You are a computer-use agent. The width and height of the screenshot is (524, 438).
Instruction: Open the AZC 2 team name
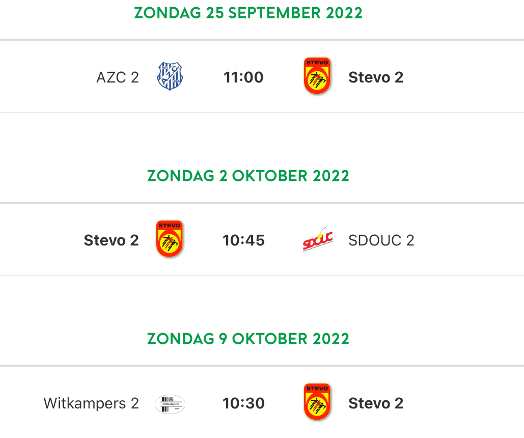pos(118,78)
